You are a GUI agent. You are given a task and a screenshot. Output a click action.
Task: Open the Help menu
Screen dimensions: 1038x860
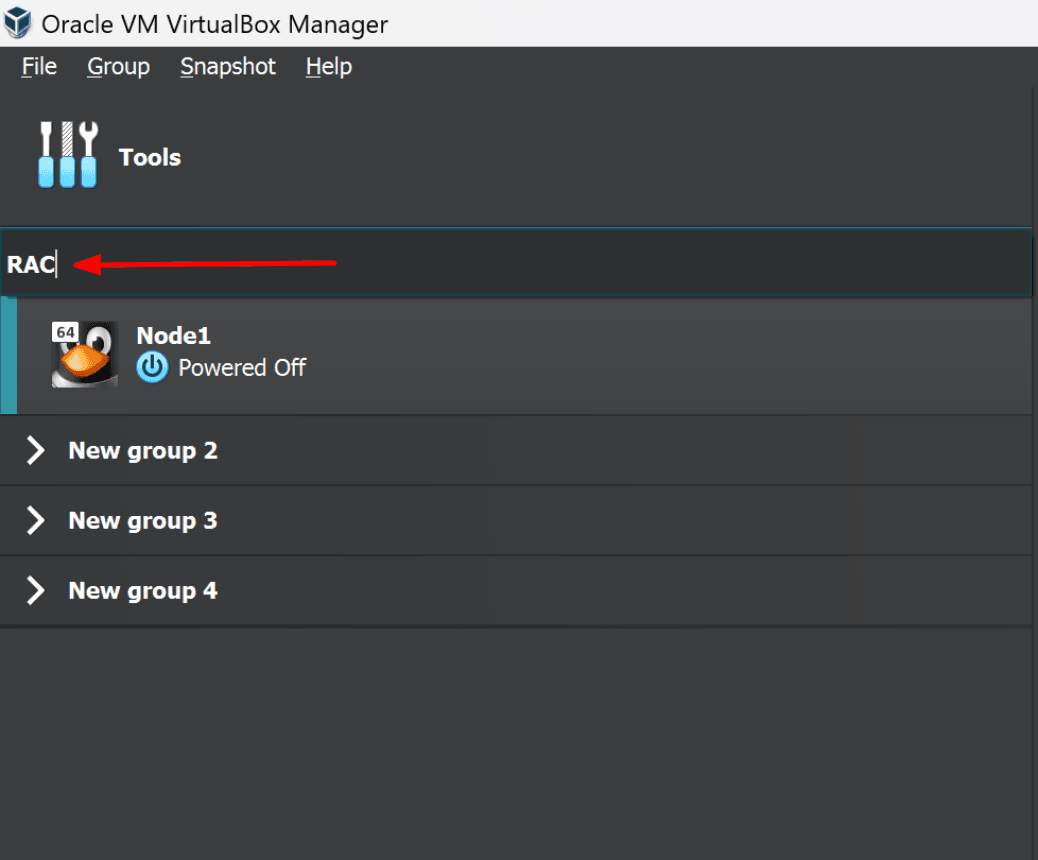[328, 66]
